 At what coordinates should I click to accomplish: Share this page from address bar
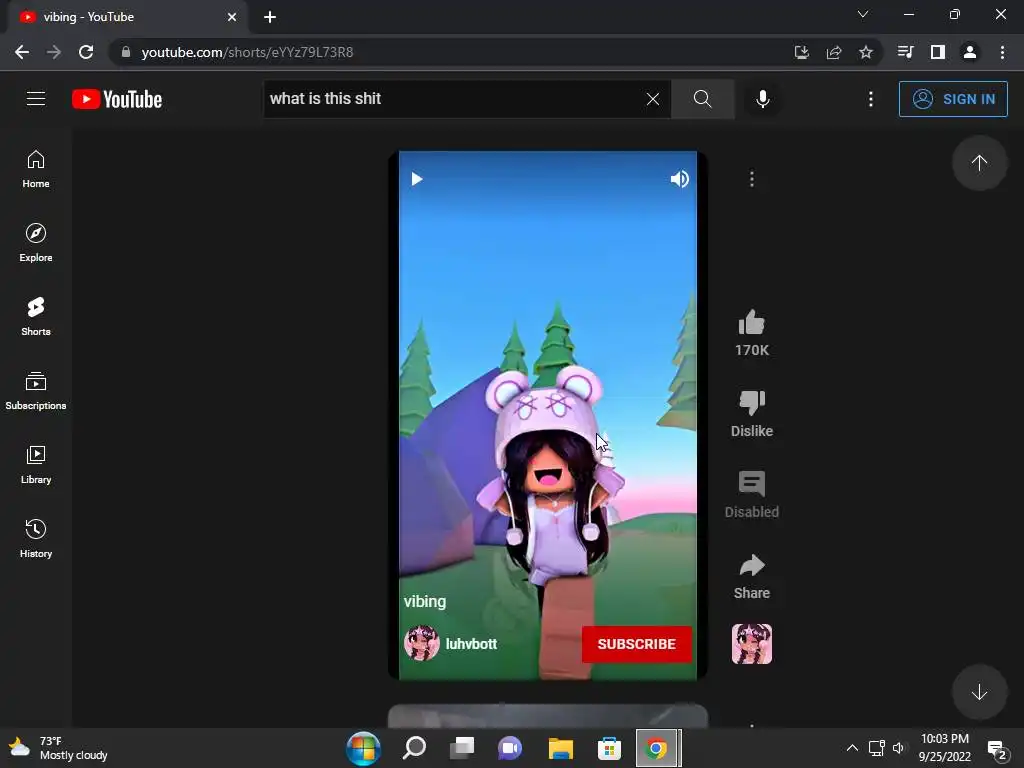coord(834,52)
